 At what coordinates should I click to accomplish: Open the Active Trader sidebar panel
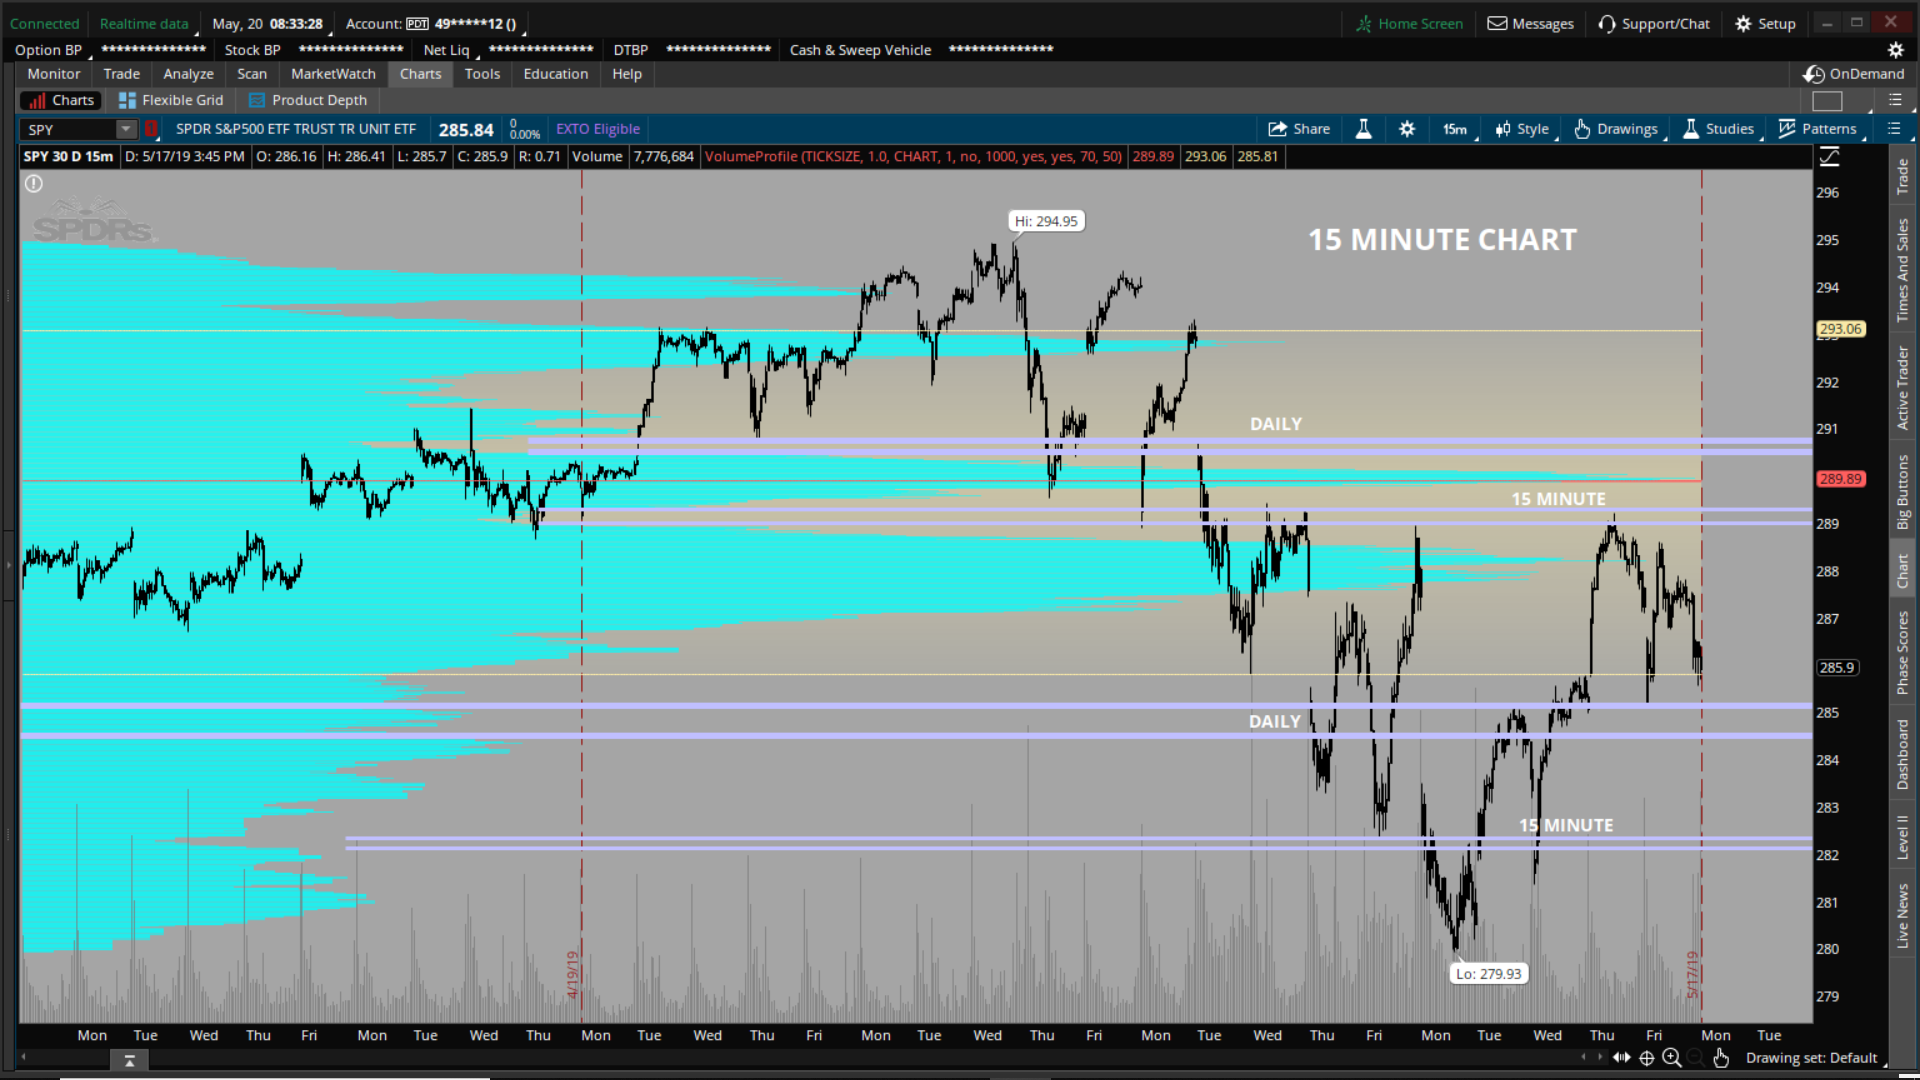1902,388
